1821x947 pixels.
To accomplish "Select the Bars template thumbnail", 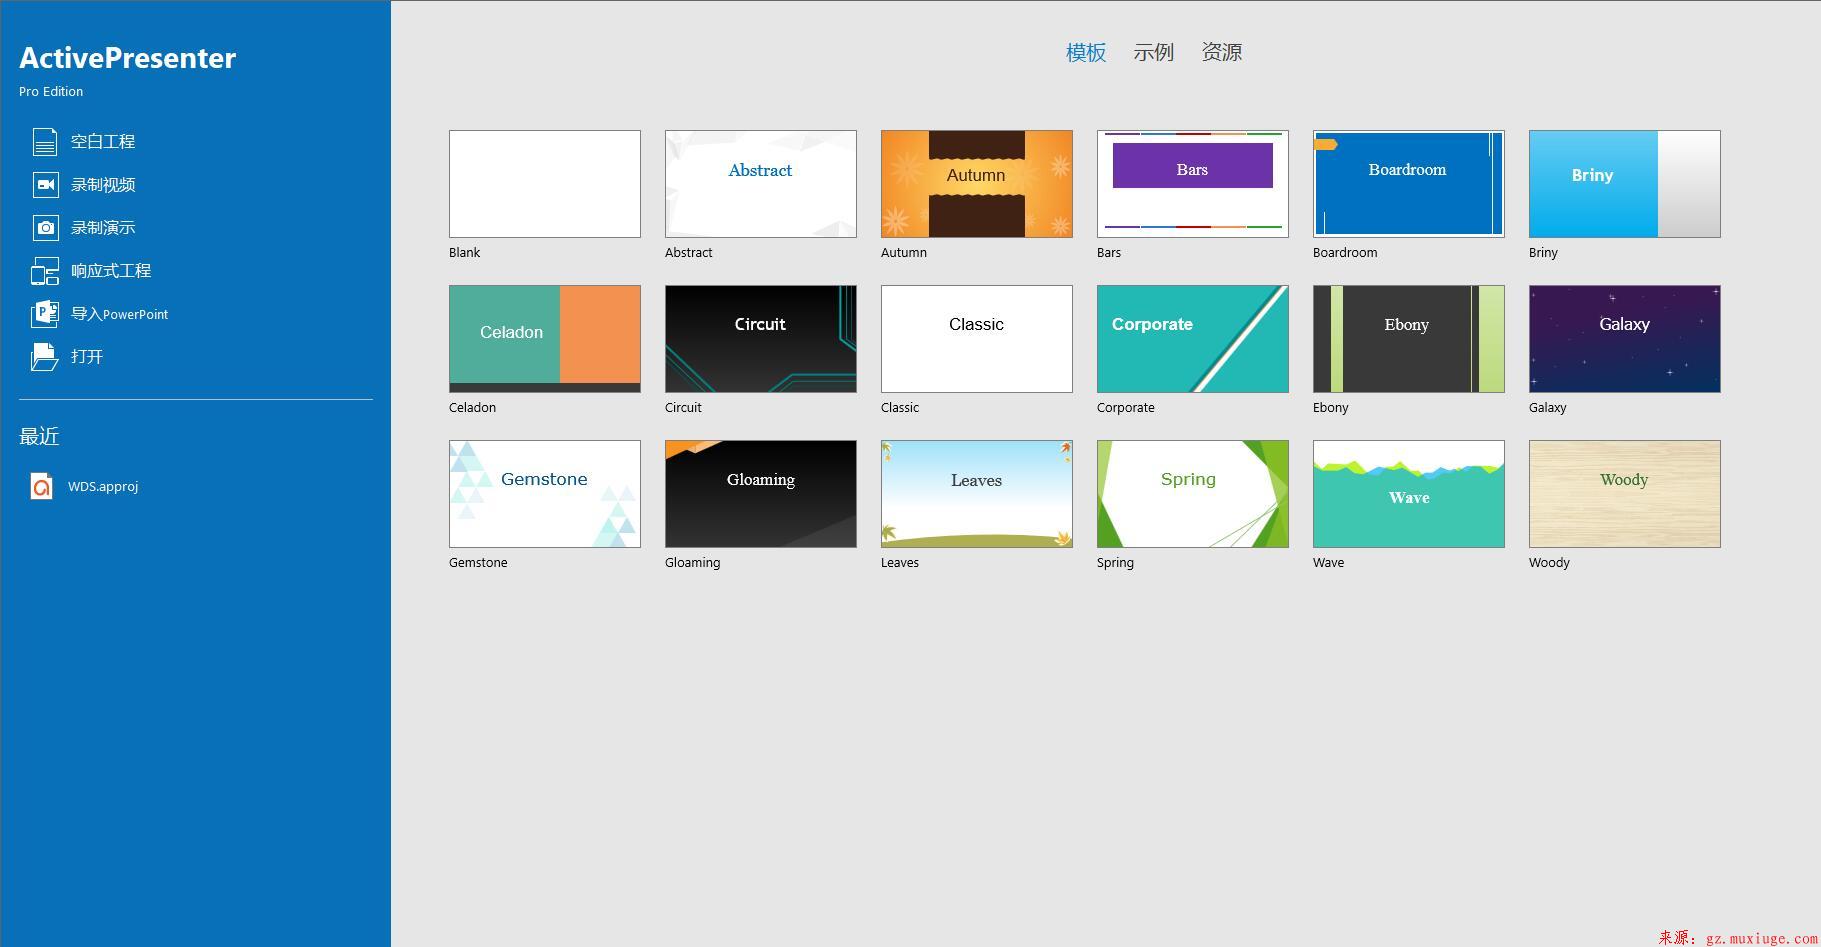I will pyautogui.click(x=1193, y=184).
